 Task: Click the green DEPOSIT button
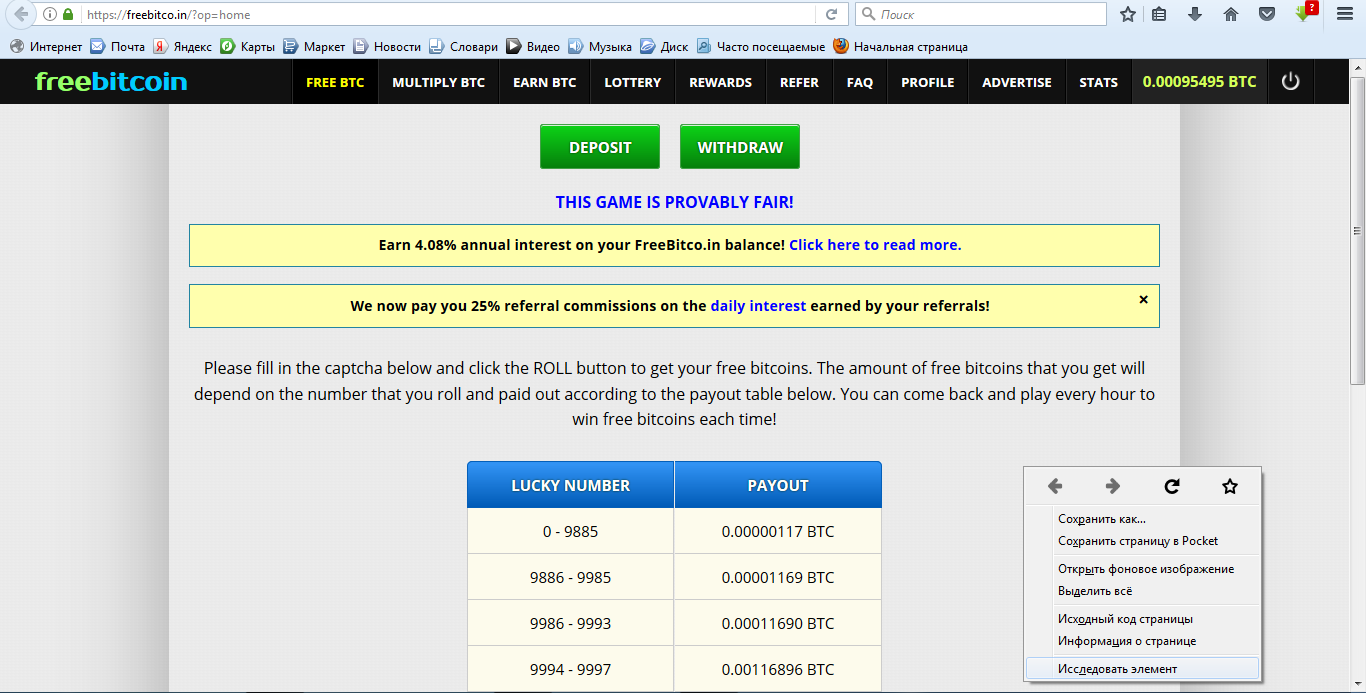(600, 147)
